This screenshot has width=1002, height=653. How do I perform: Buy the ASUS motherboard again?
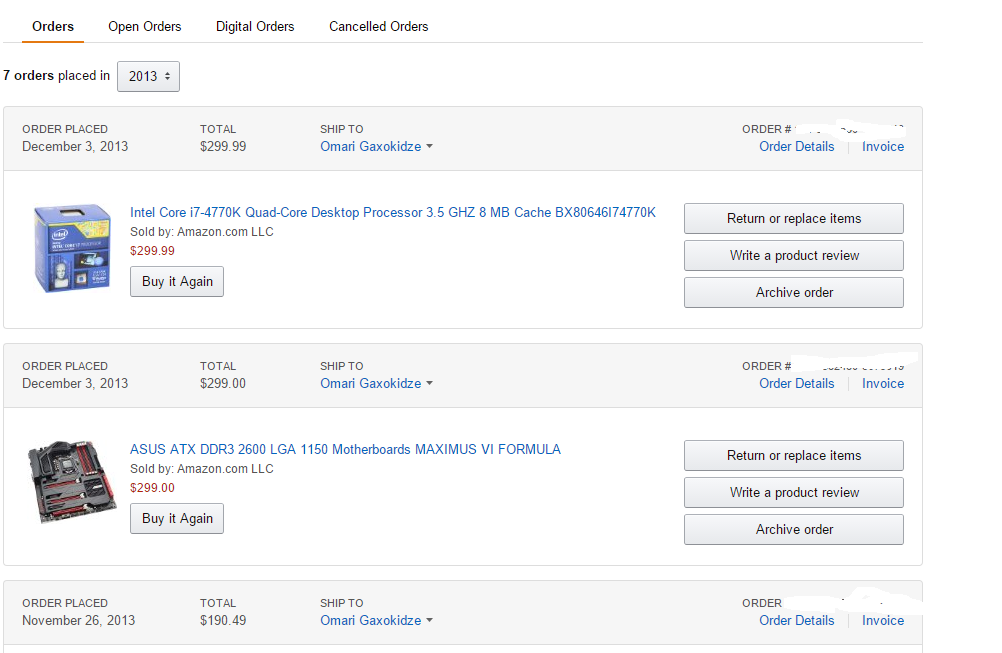coord(177,518)
